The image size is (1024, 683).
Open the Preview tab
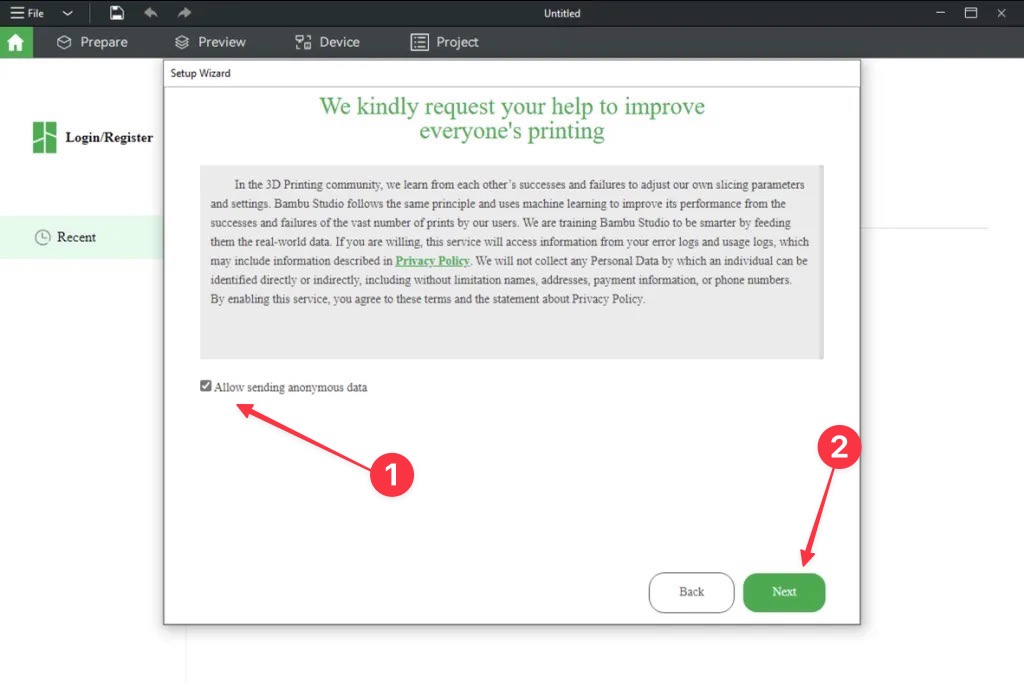click(x=210, y=42)
